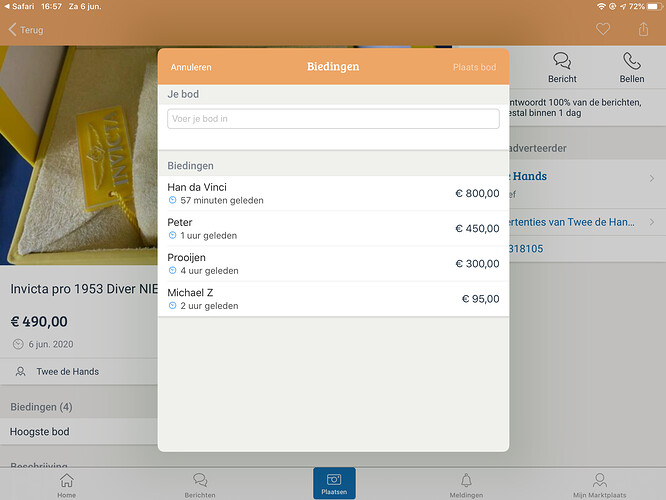Tap the € 300,00 bid amount
Viewport: 666px width, 500px height.
pyautogui.click(x=477, y=264)
